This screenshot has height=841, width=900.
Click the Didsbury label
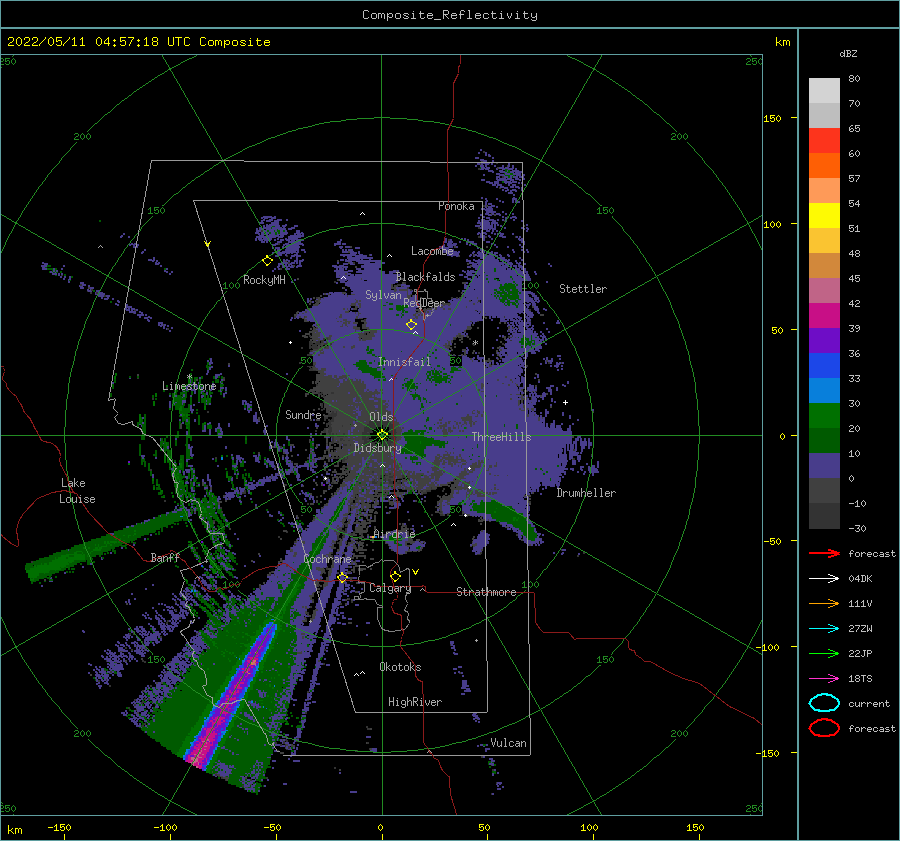pyautogui.click(x=377, y=448)
